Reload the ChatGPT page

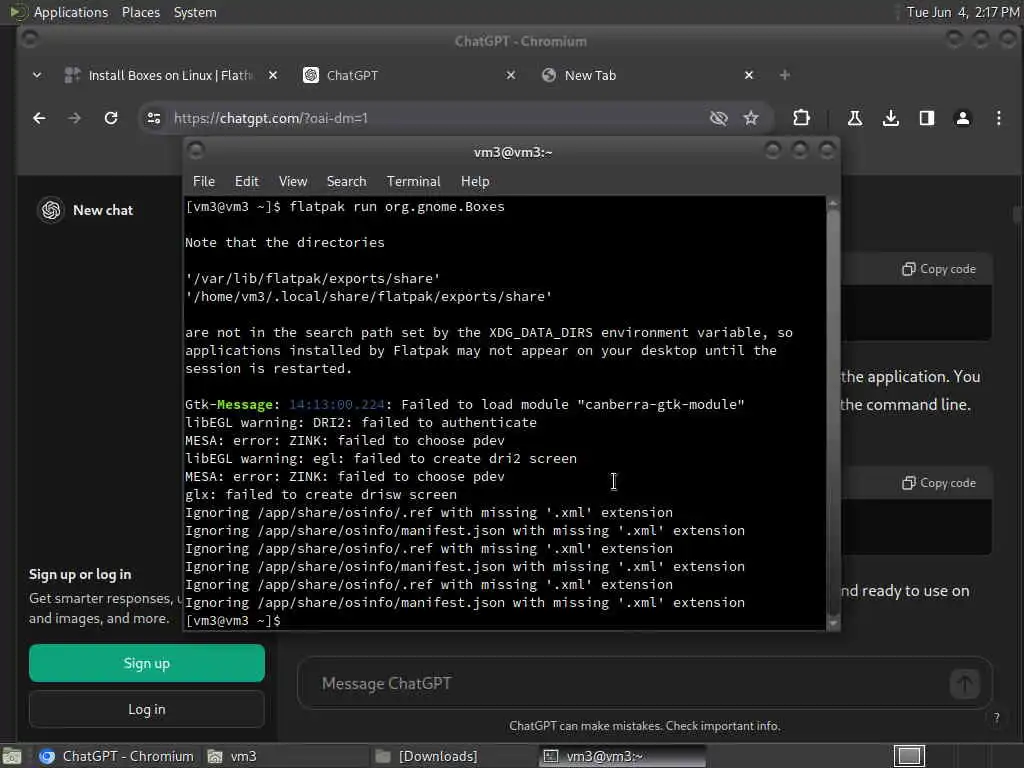click(111, 118)
